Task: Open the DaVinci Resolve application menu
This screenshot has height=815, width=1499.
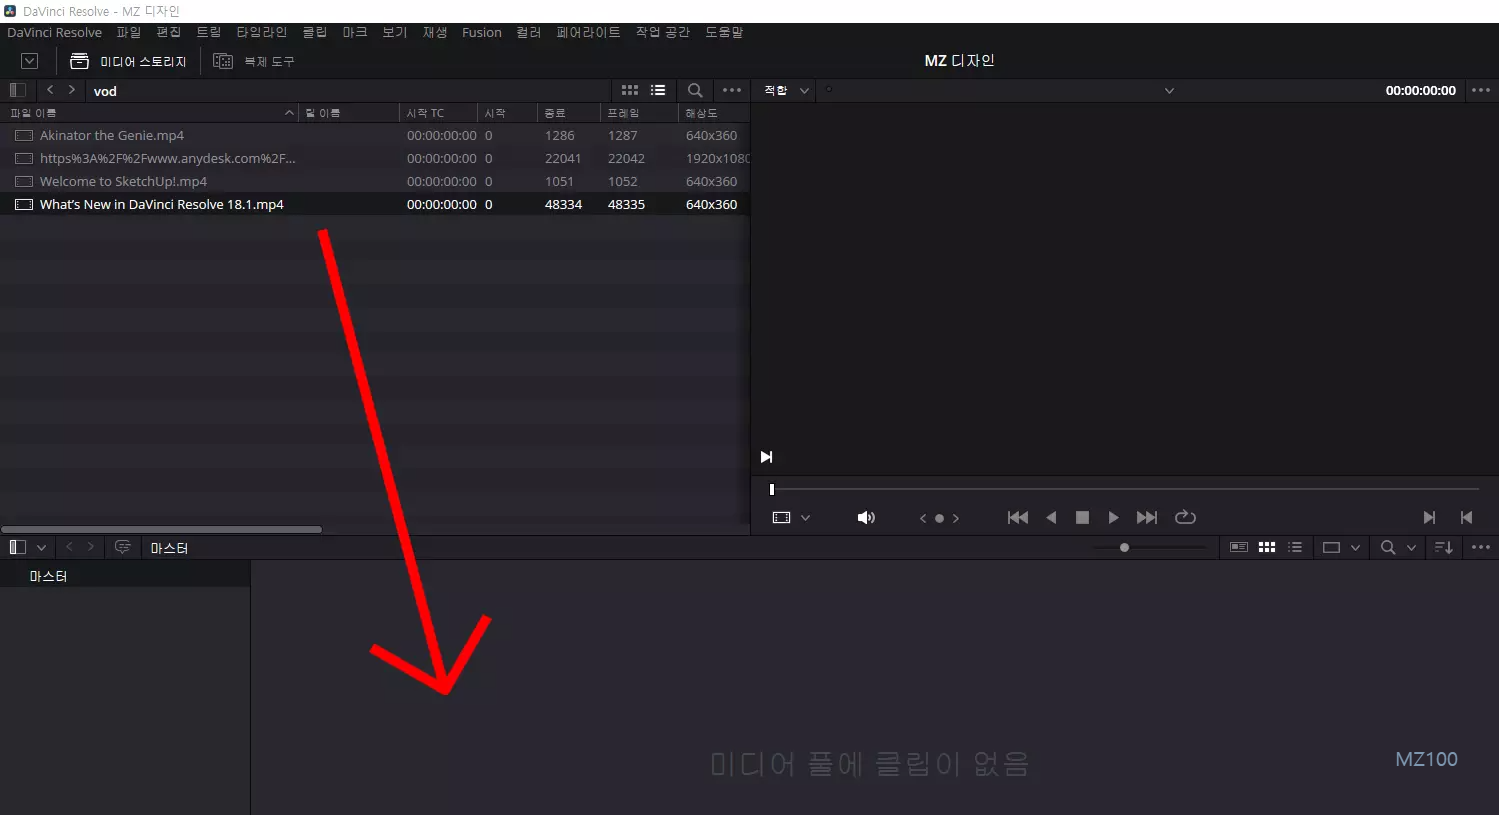Action: [54, 32]
